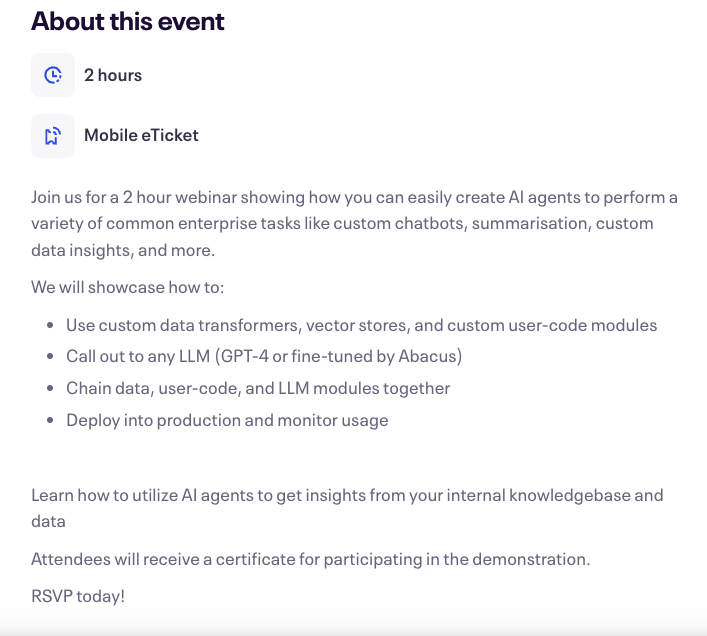The width and height of the screenshot is (707, 636).
Task: Click the word 'Abacus' in the second bullet
Action: (x=427, y=356)
